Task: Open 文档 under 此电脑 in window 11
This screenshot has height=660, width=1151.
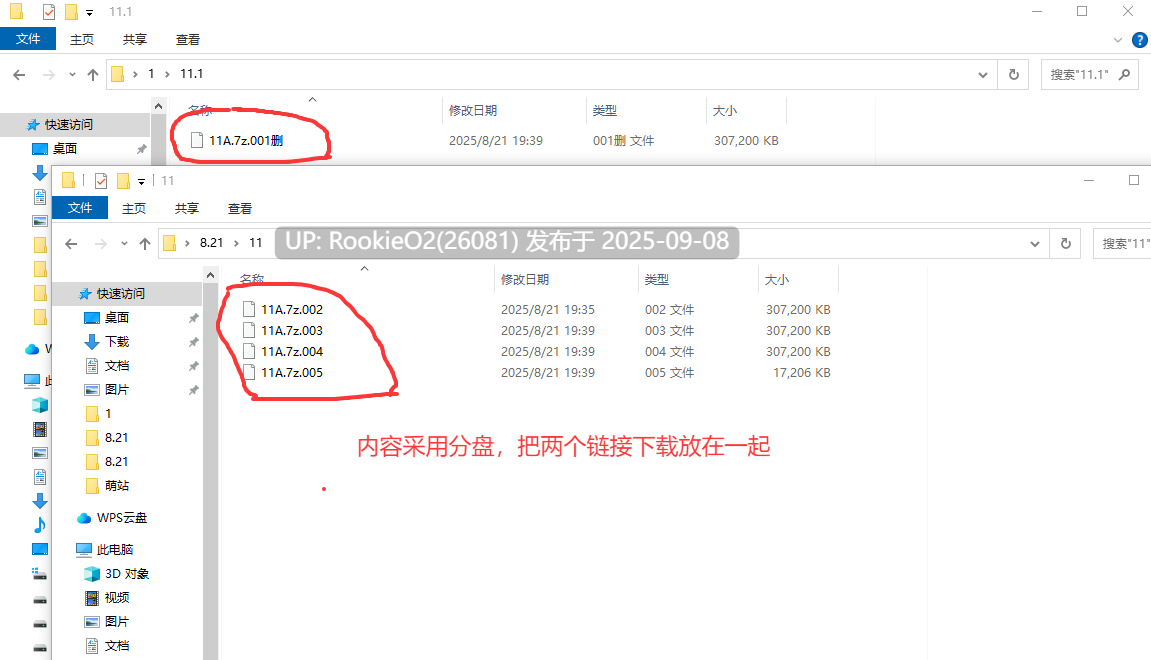Action: pos(117,645)
